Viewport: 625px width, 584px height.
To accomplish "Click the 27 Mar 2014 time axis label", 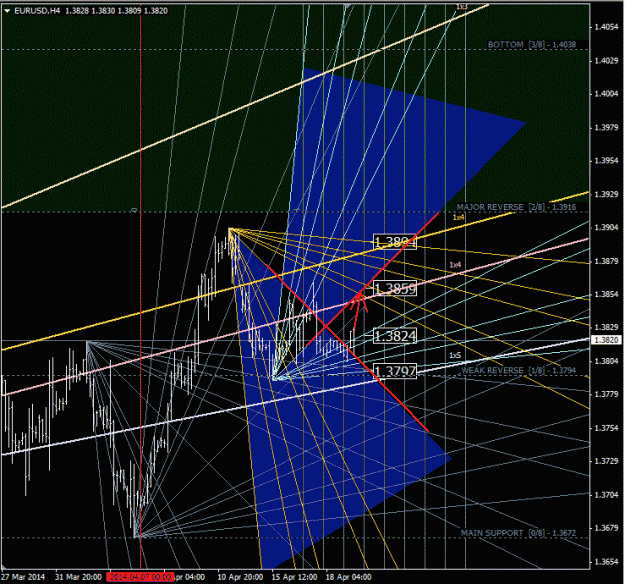I will (23, 577).
